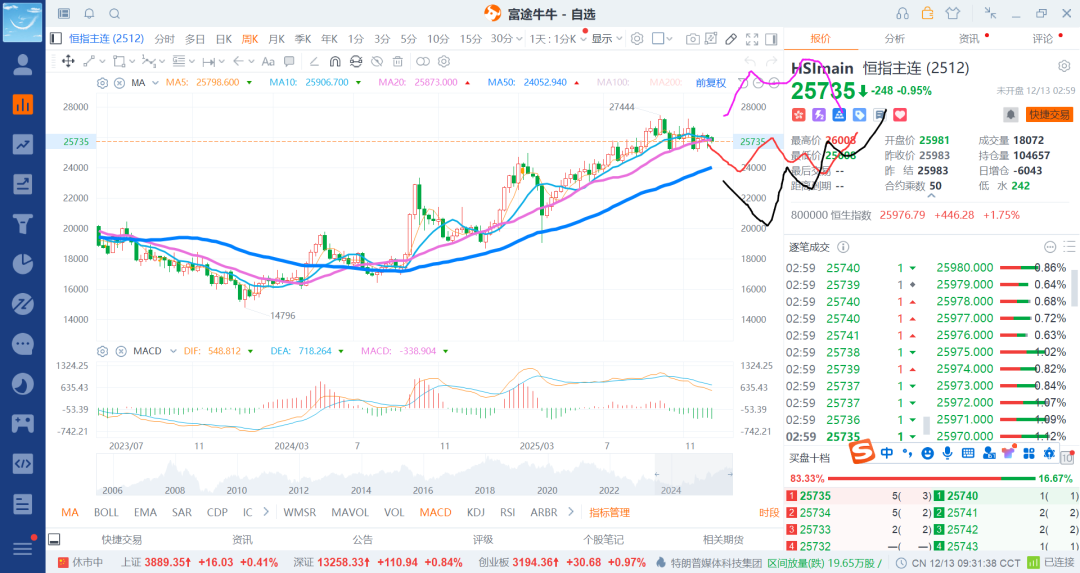Toggle MA200 line visibility
The width and height of the screenshot is (1080, 573).
(665, 83)
